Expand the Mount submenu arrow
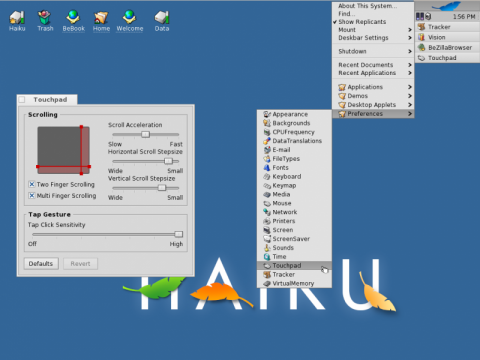 [x=410, y=30]
